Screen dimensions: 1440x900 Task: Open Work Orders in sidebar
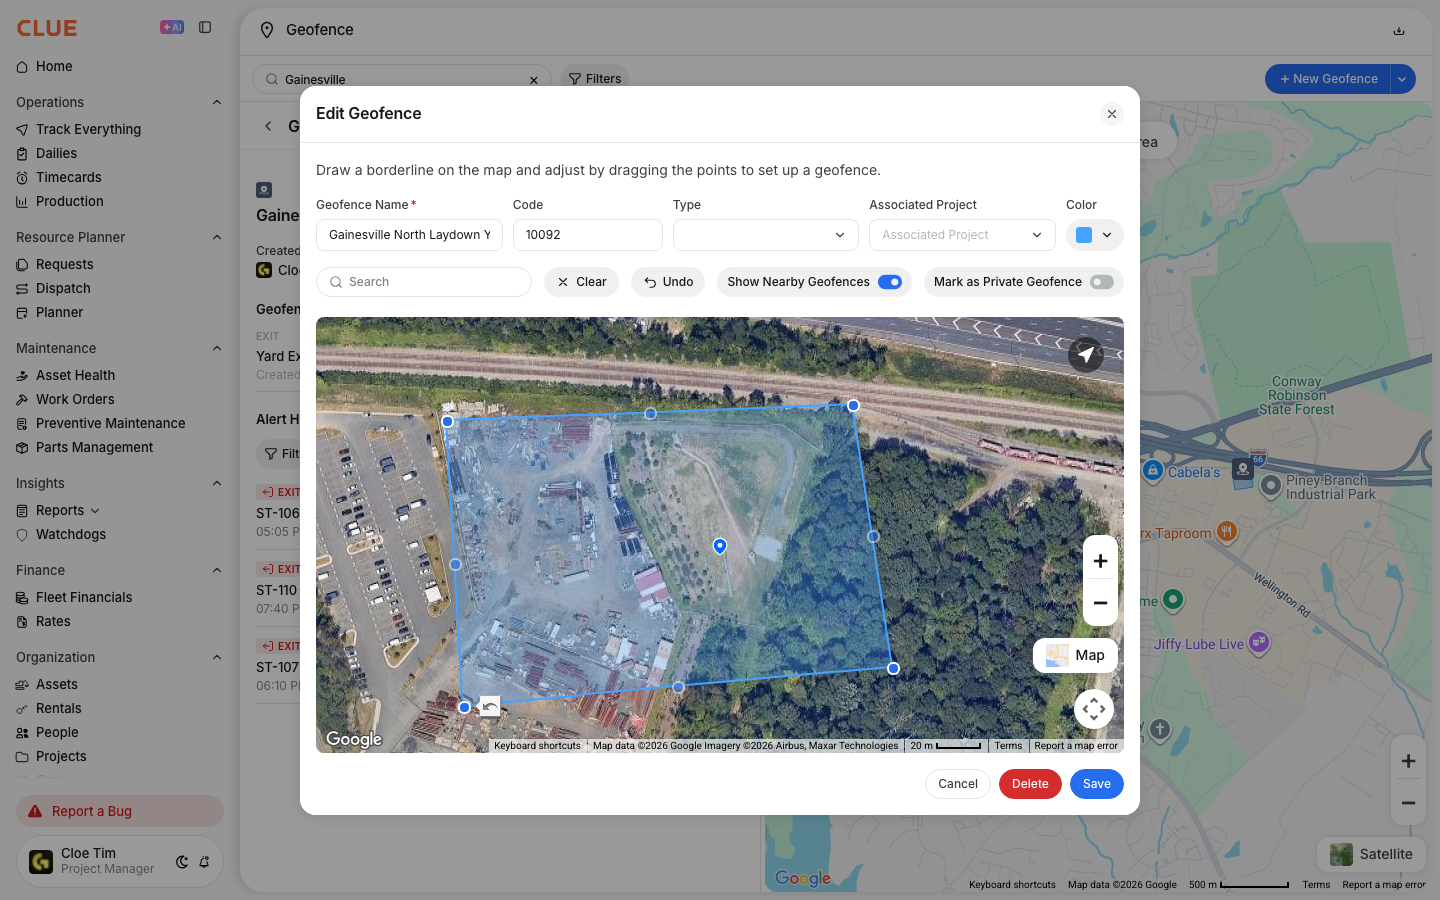click(75, 399)
